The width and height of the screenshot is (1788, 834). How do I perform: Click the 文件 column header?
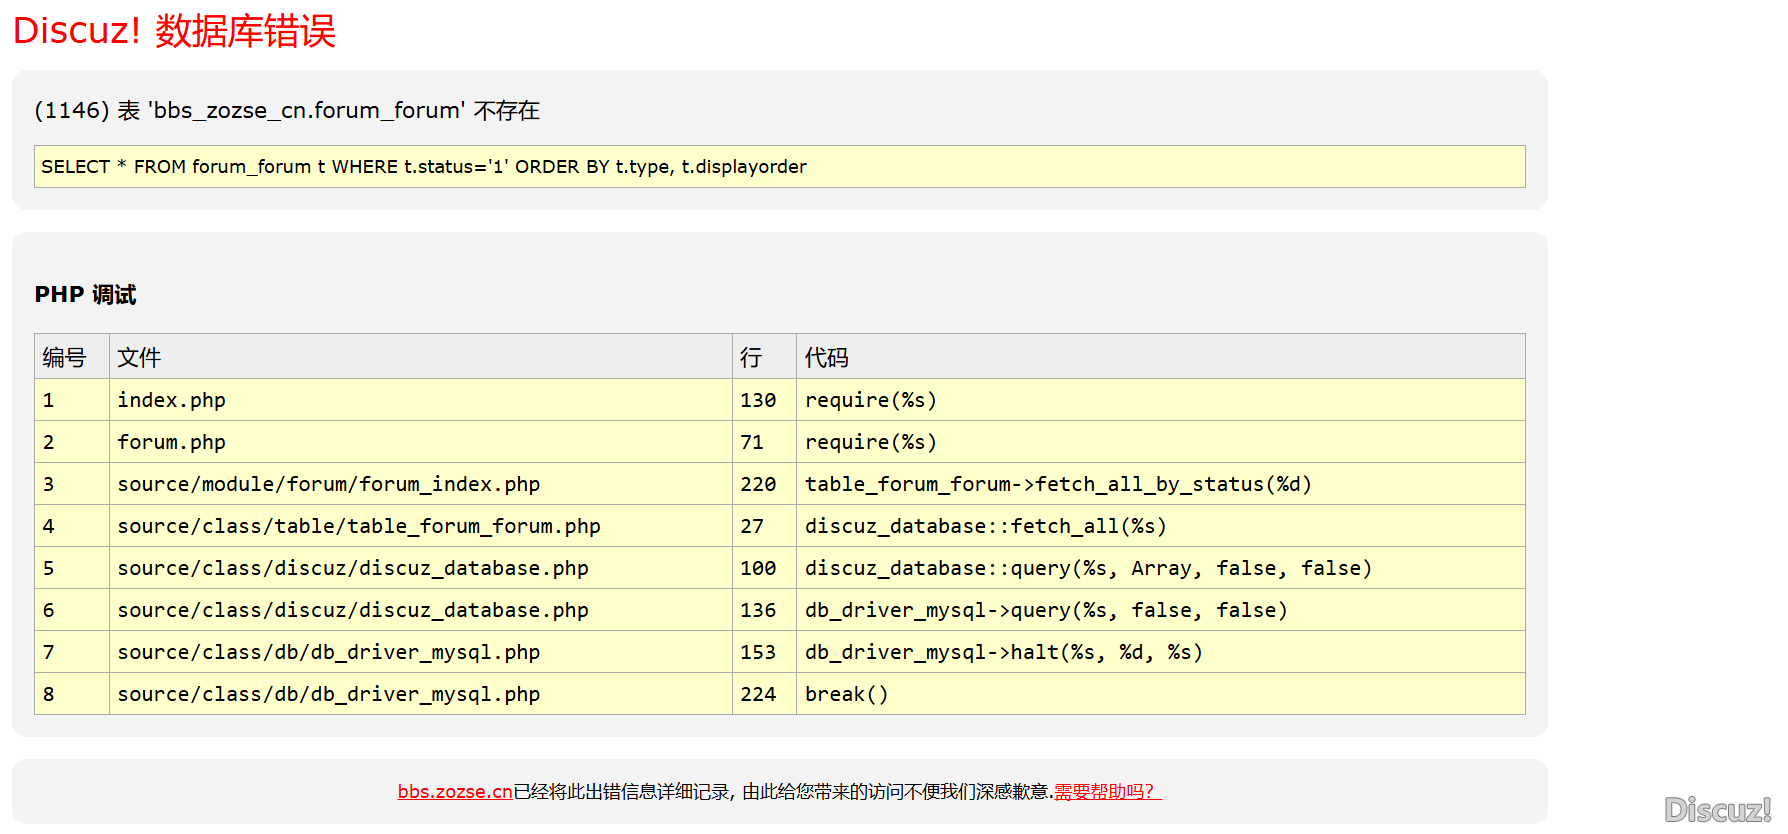(139, 357)
